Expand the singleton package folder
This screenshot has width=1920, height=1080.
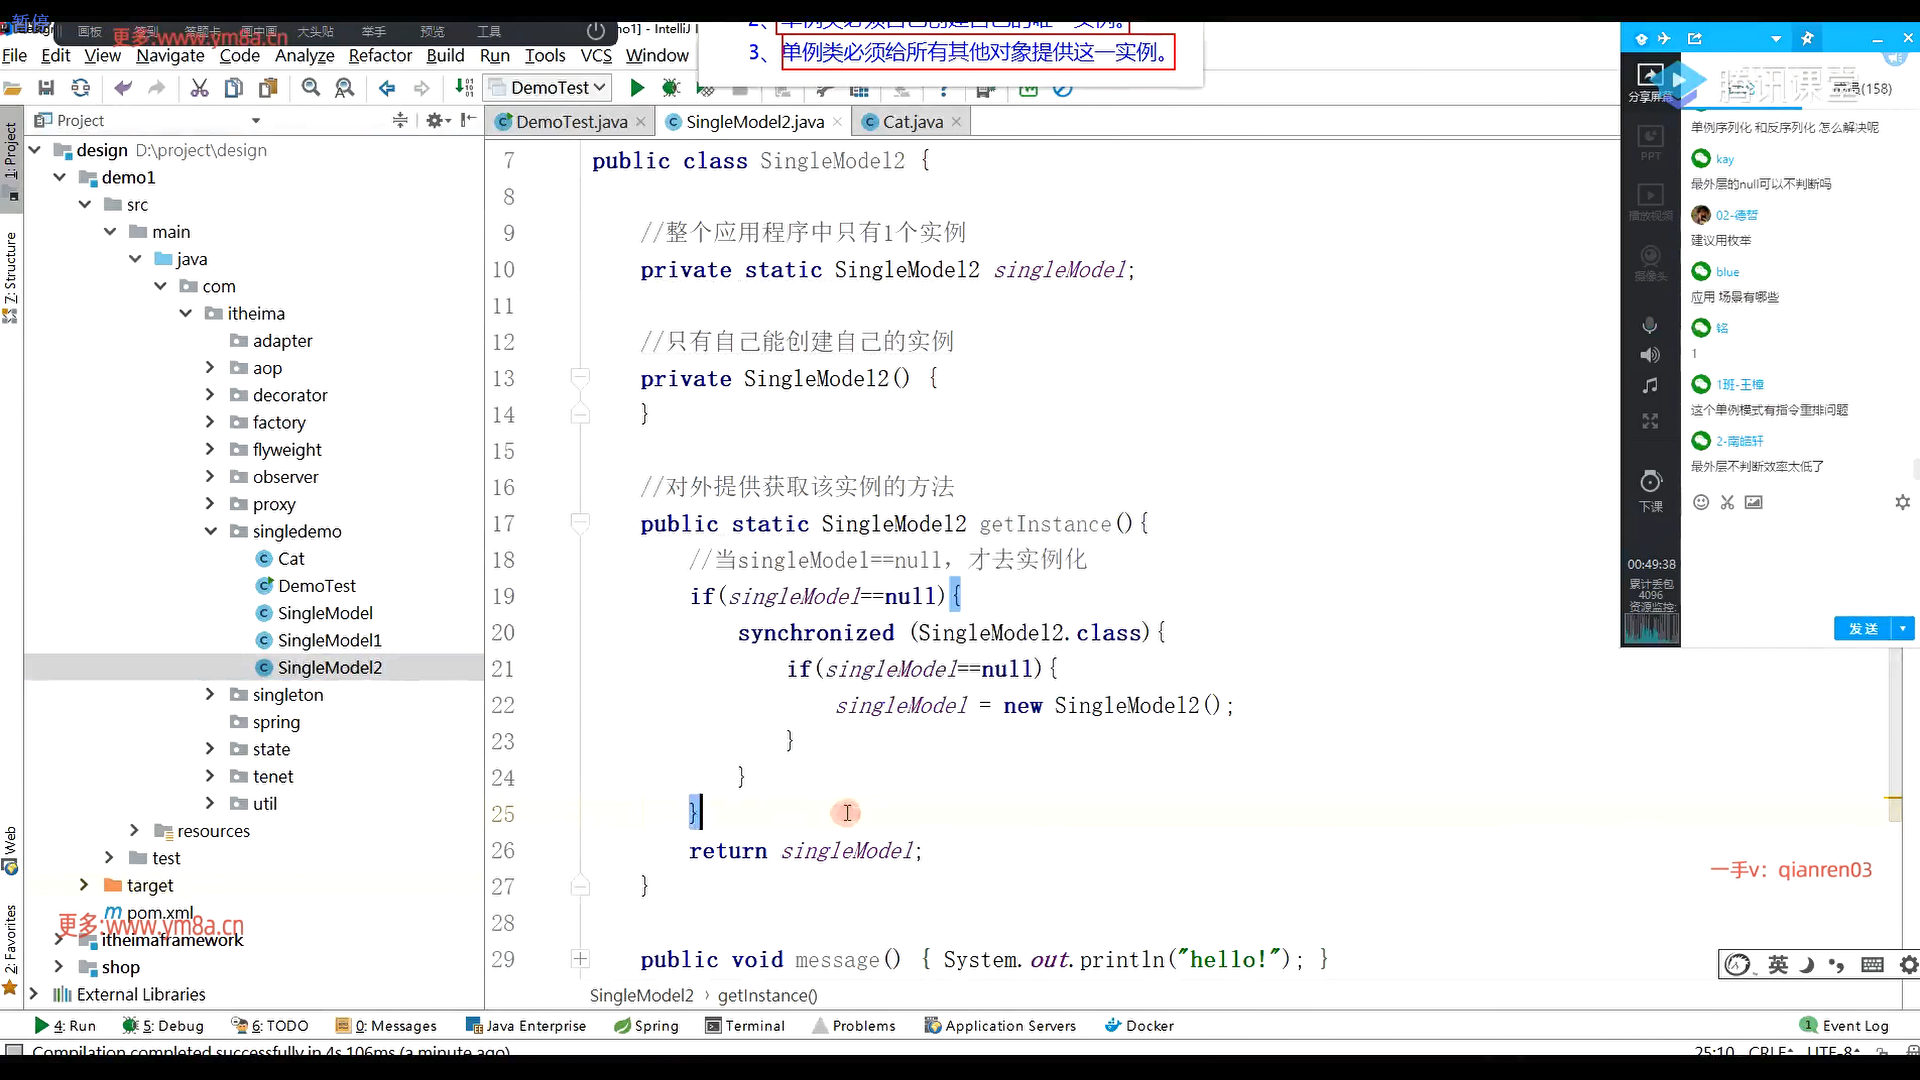coord(210,694)
